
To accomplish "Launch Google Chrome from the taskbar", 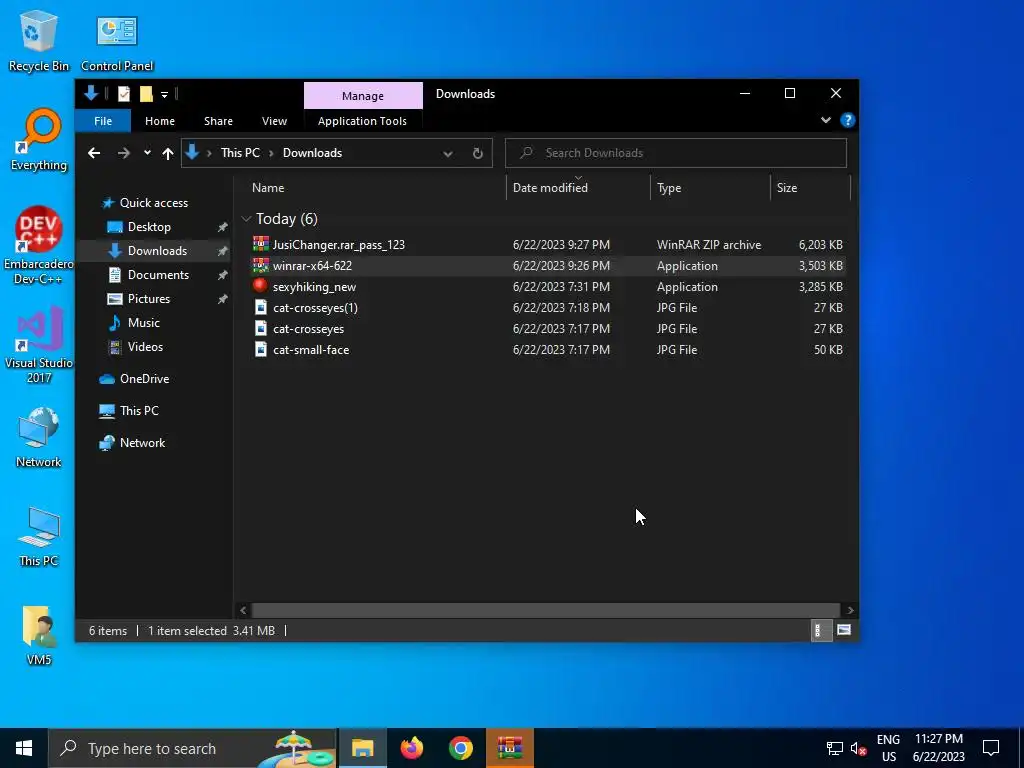I will [x=460, y=748].
